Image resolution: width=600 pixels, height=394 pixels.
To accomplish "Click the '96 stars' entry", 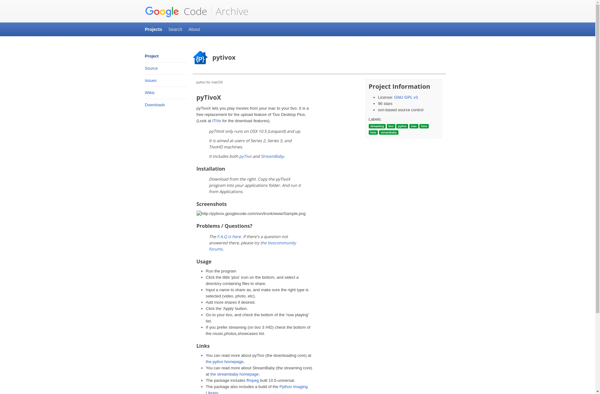I will [x=385, y=104].
